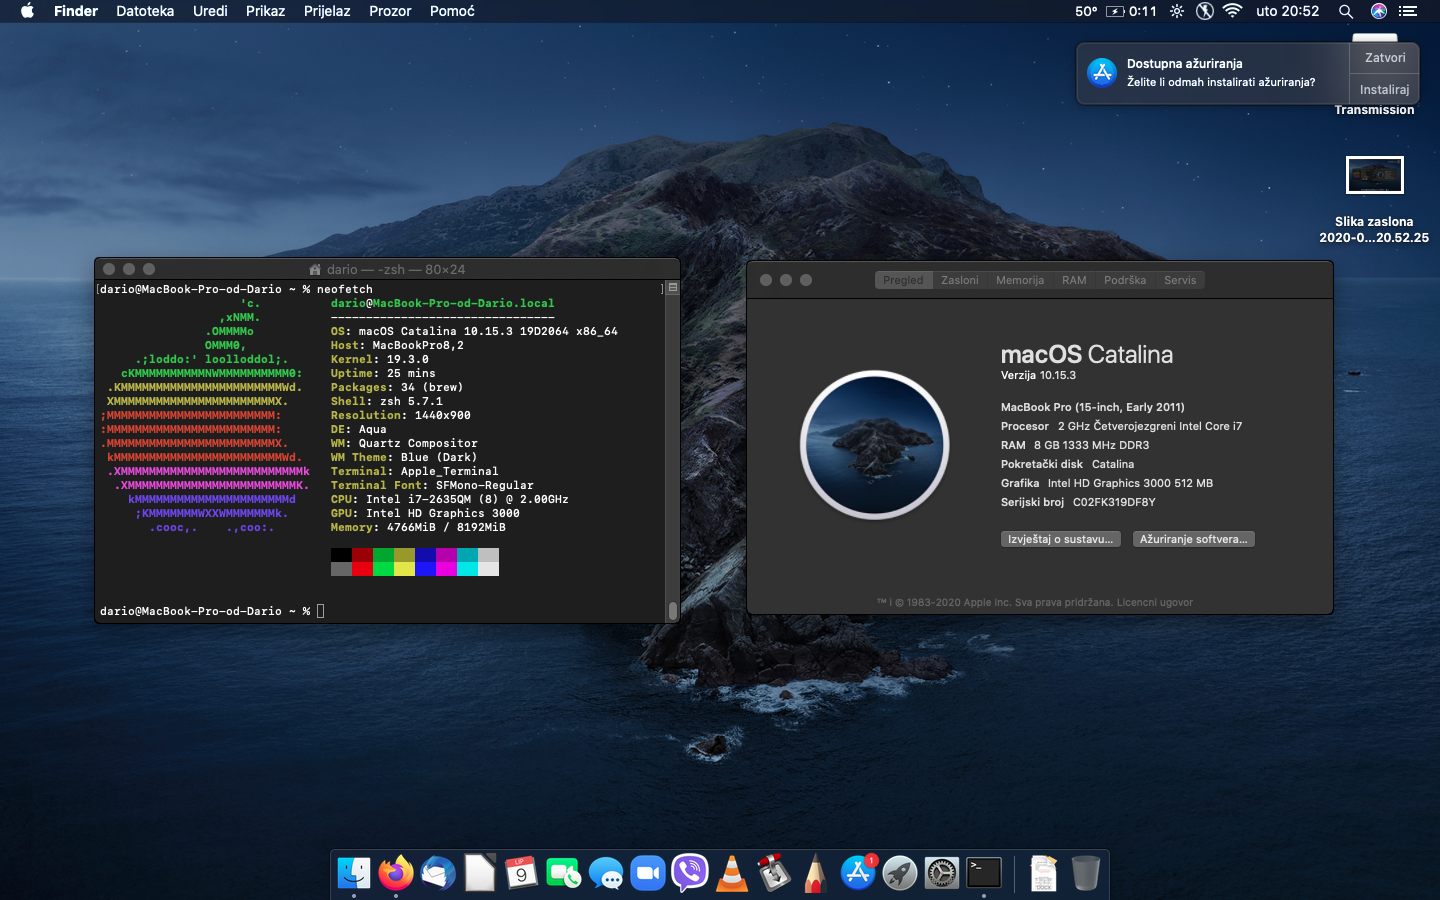Open Launchpad rocket icon in Dock
1440x900 pixels.
point(900,873)
